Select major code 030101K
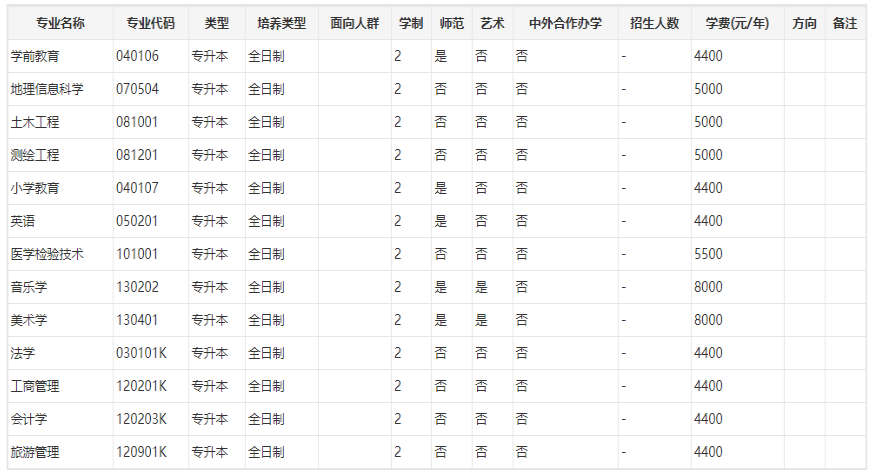The width and height of the screenshot is (872, 475). pyautogui.click(x=141, y=353)
